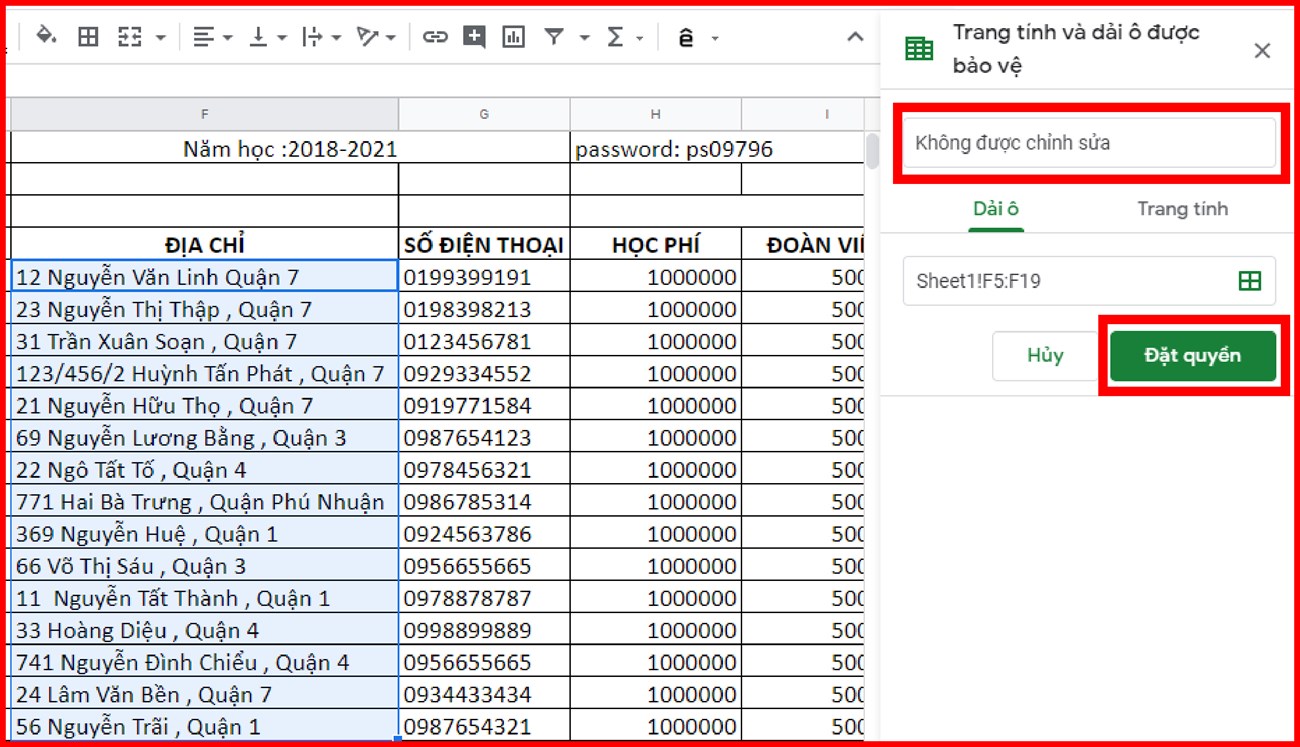Expand vertical align dropdown arrow
The width and height of the screenshot is (1300, 747).
click(x=282, y=38)
